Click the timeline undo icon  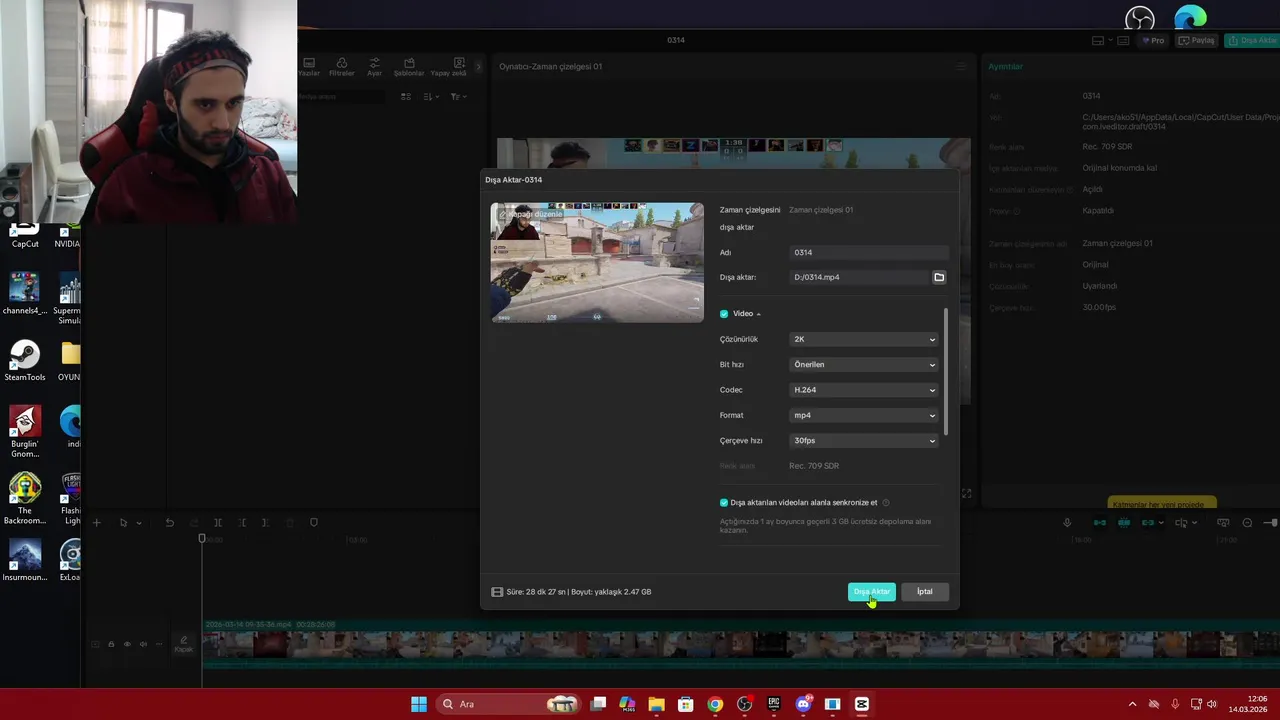[x=170, y=523]
